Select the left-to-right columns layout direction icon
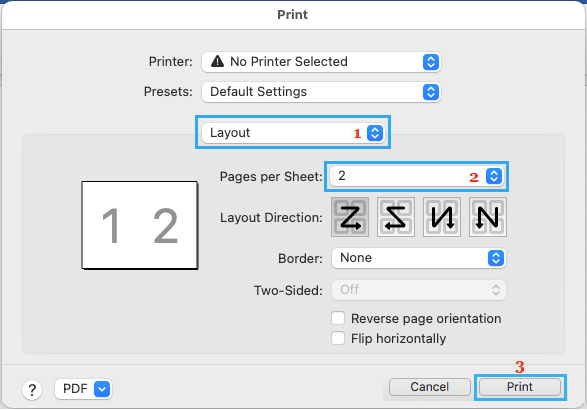 442,217
